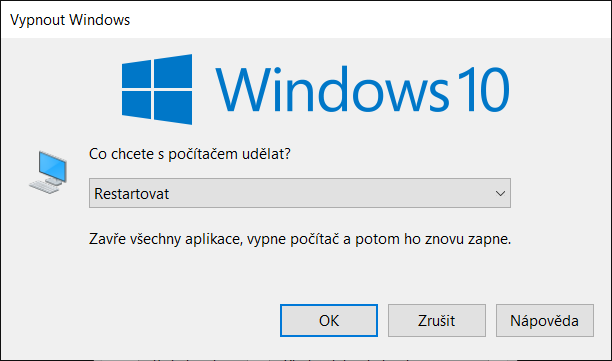Click the upper-left pane of the Windows logo
Viewport: 612px width, 361px height.
(136, 75)
